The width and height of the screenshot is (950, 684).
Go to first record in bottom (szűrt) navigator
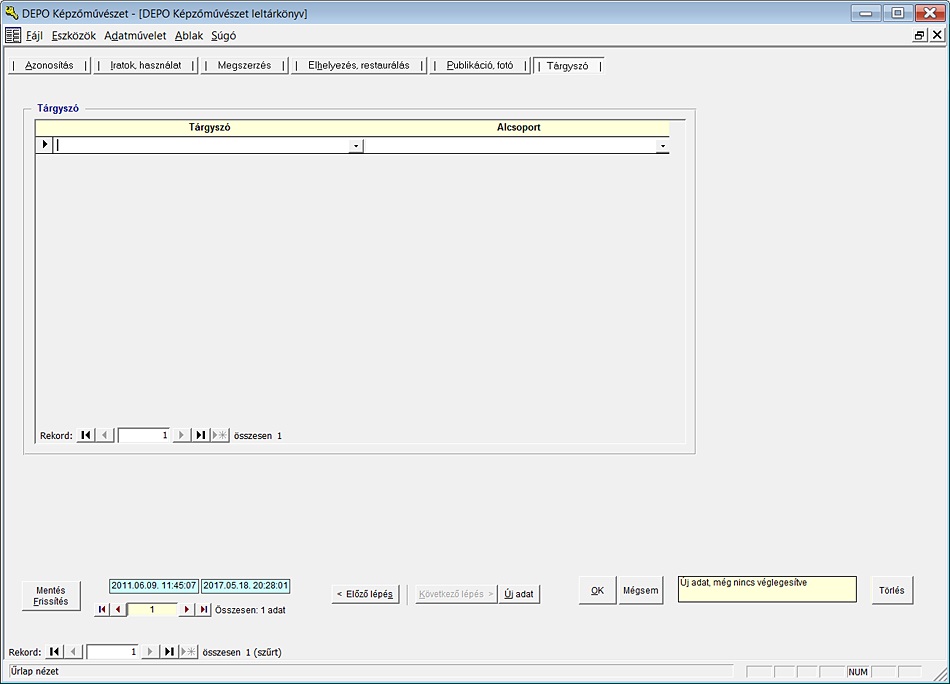coord(55,652)
